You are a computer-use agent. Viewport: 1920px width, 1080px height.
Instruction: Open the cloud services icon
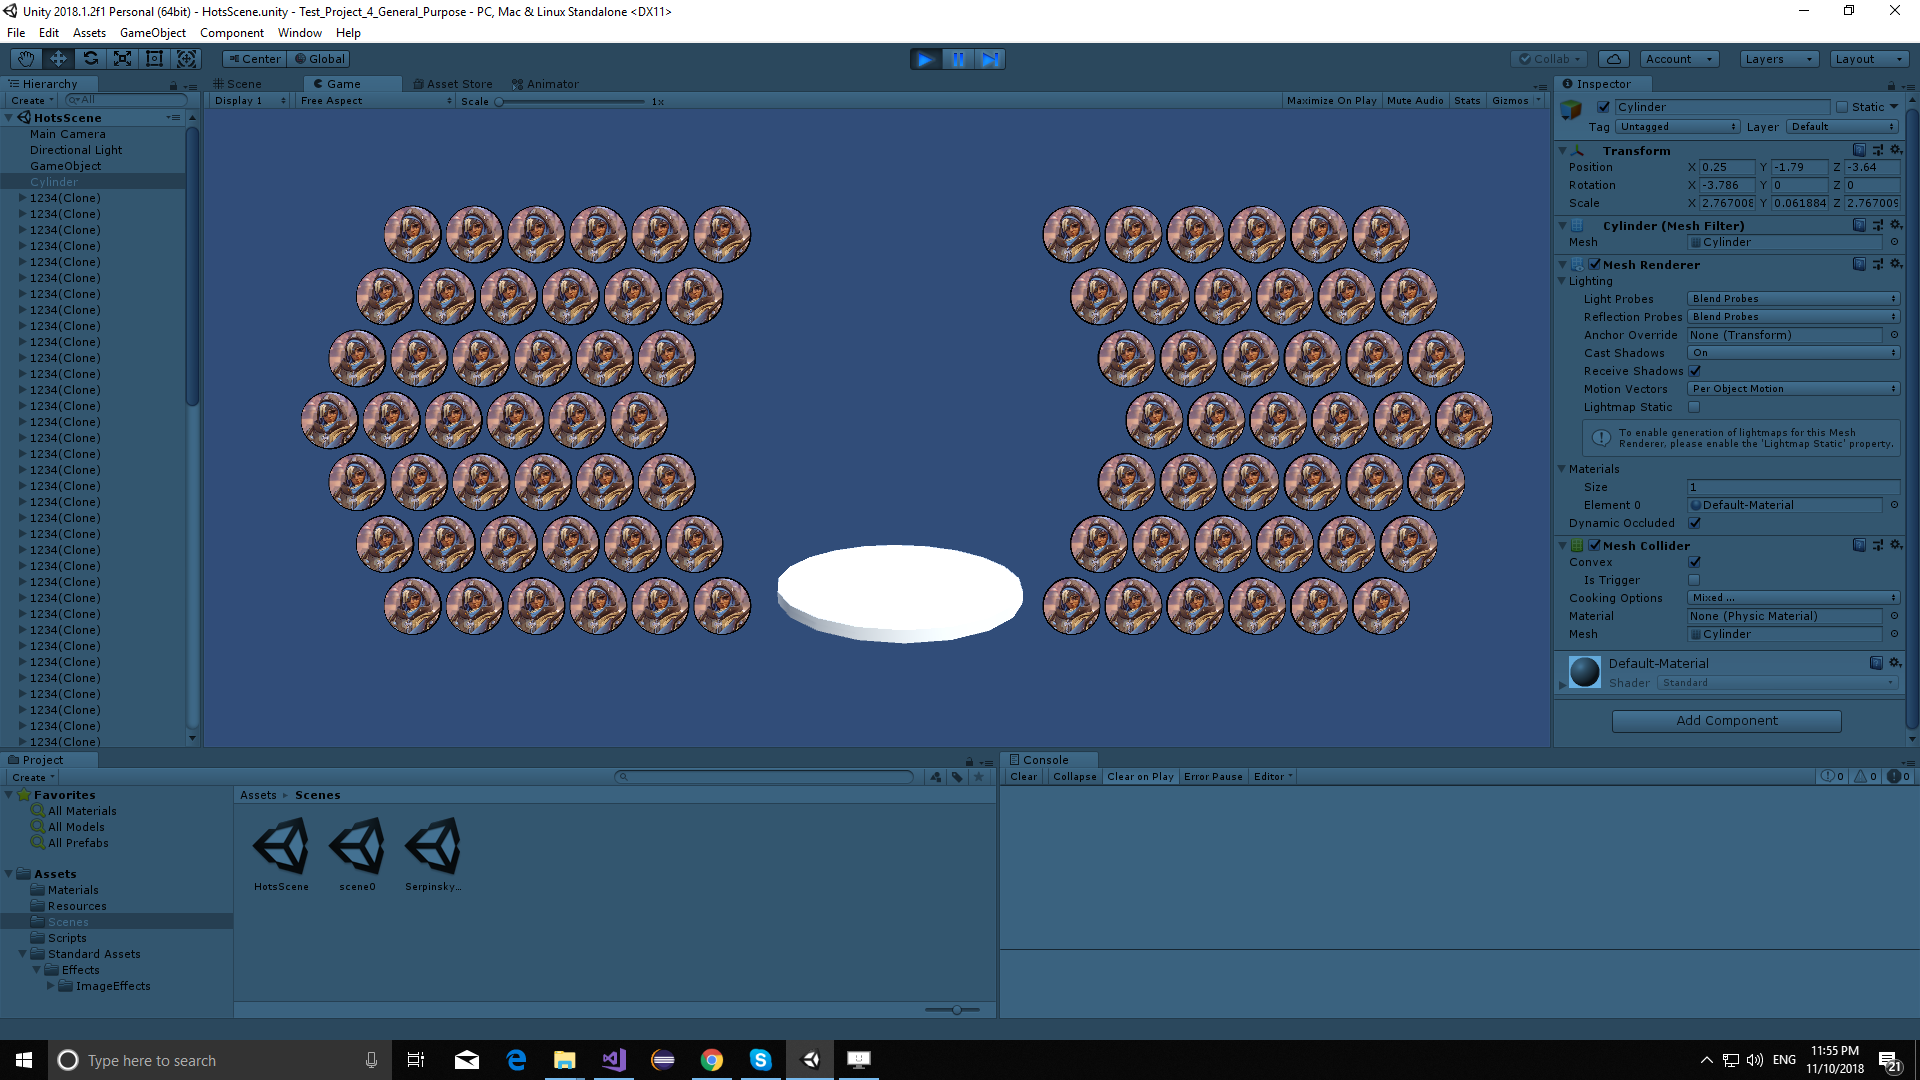point(1613,59)
